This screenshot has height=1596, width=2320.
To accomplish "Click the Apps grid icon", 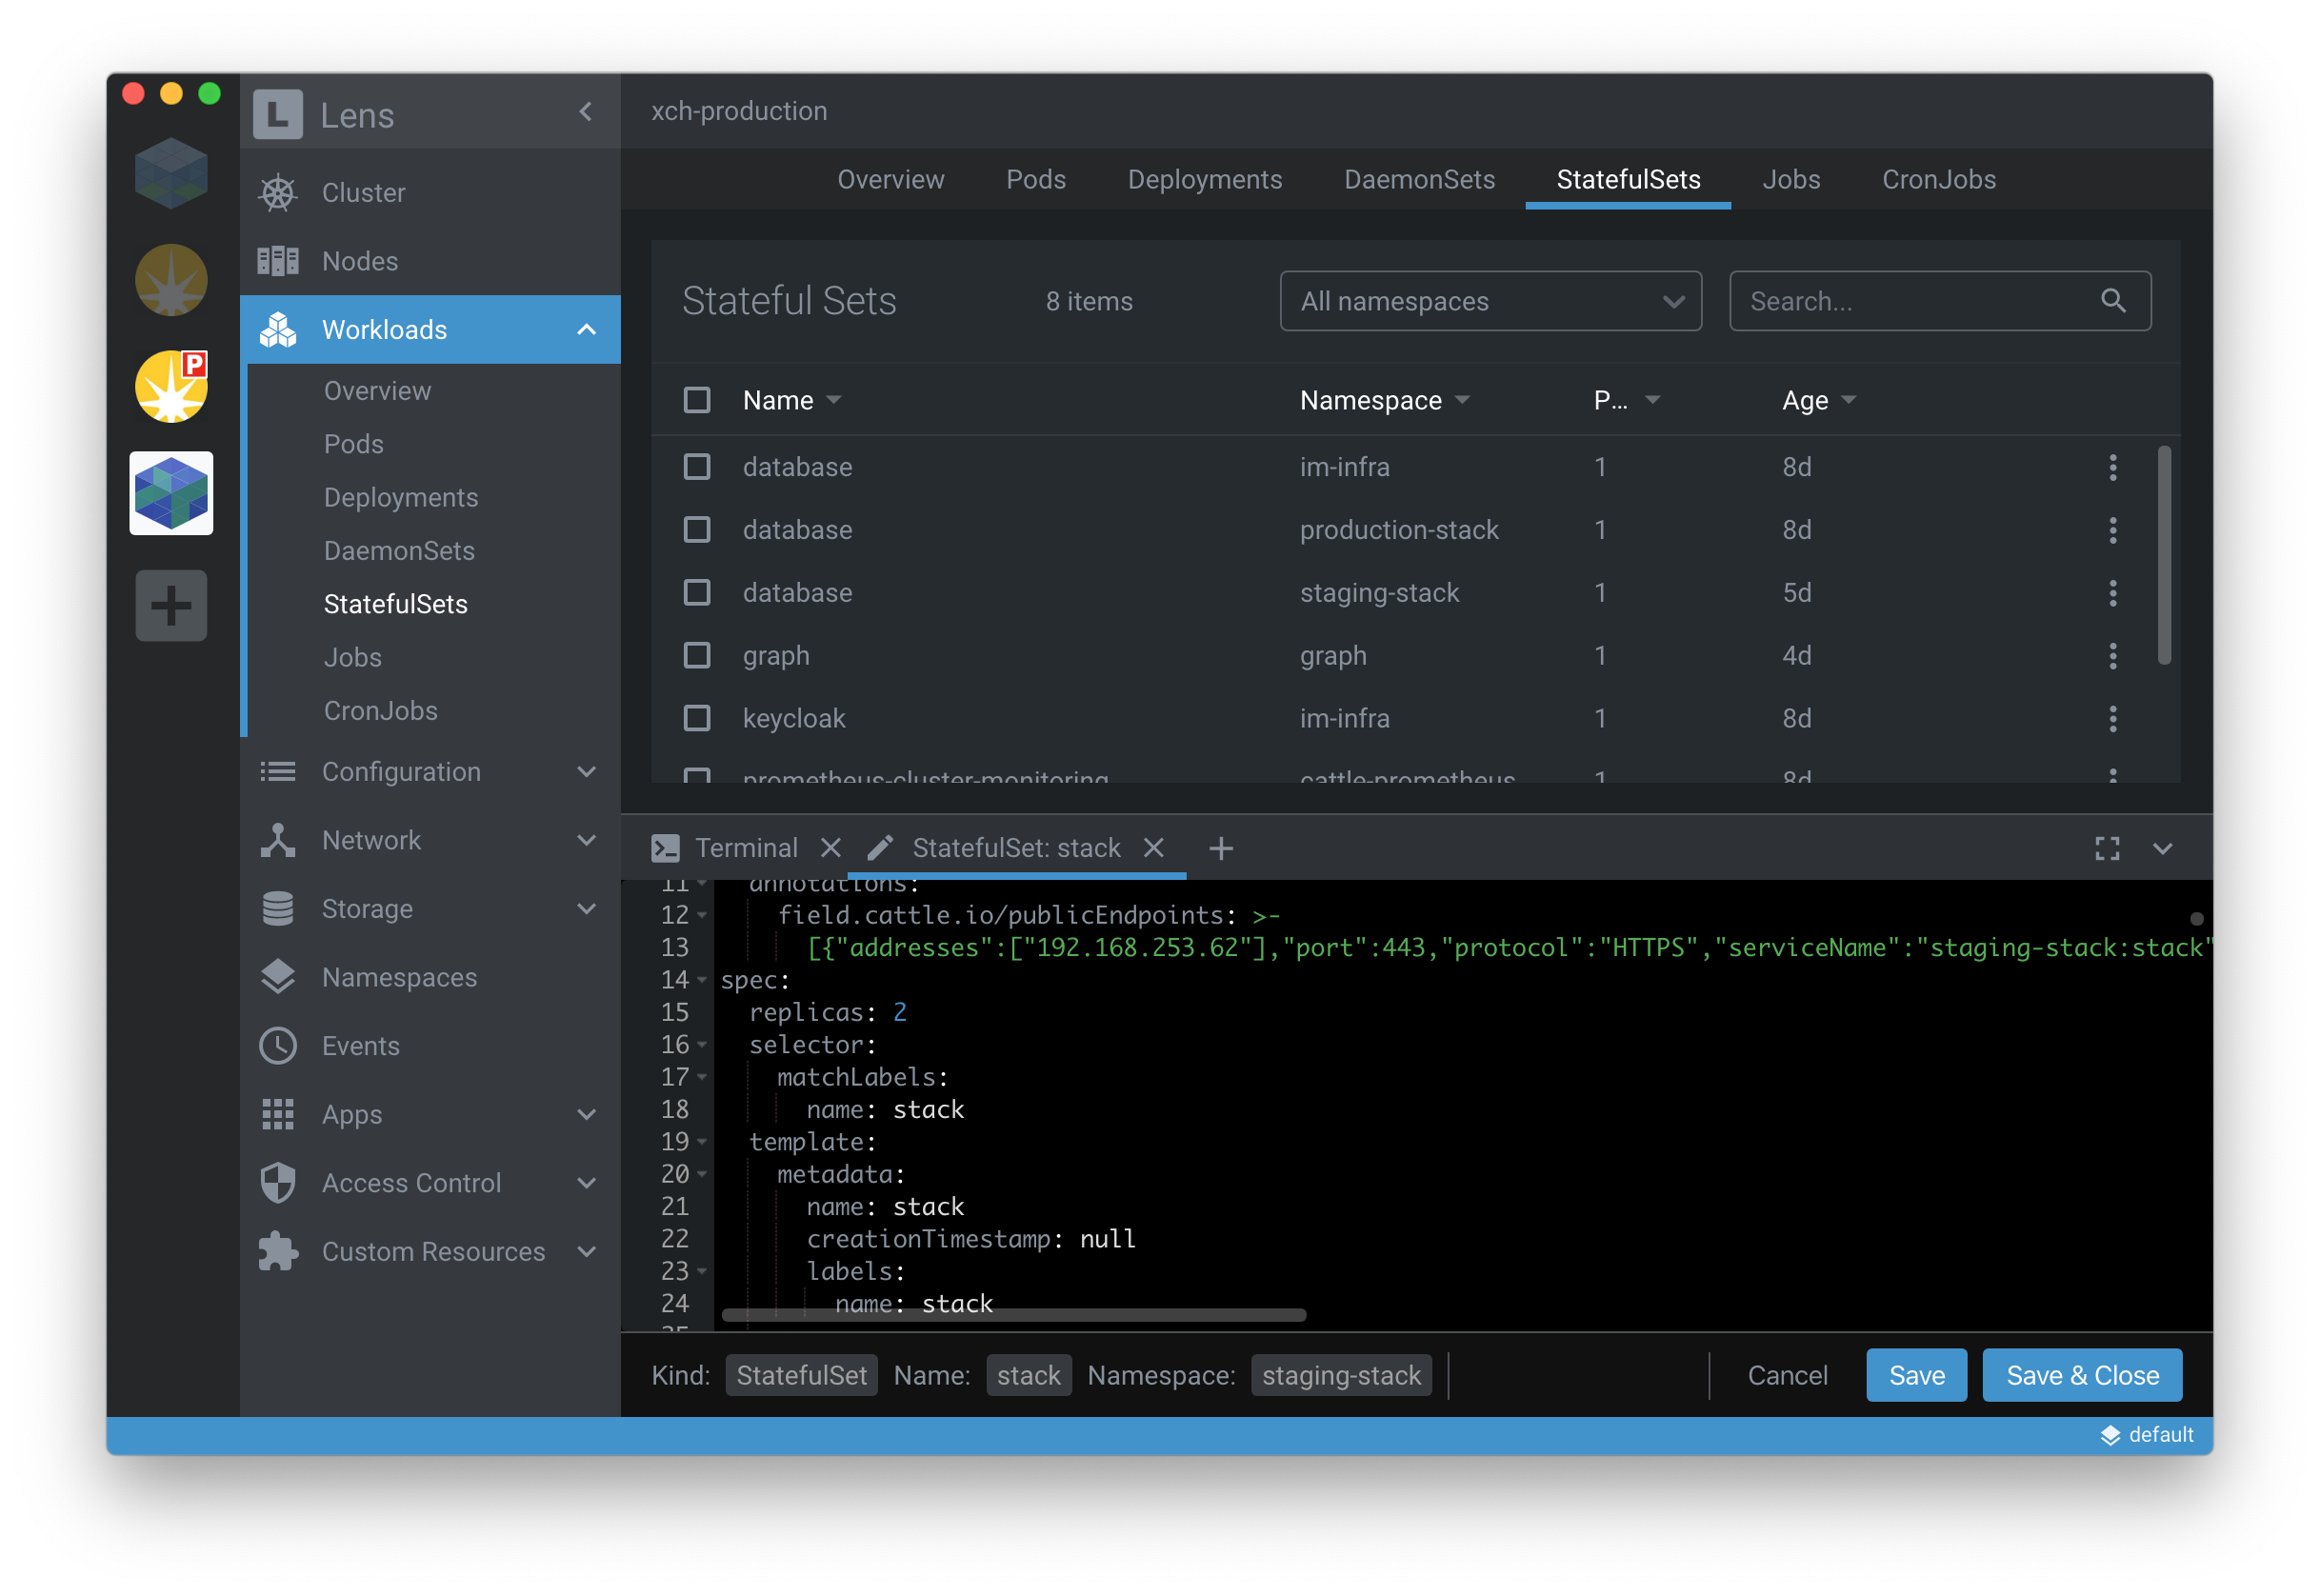I will (x=278, y=1114).
